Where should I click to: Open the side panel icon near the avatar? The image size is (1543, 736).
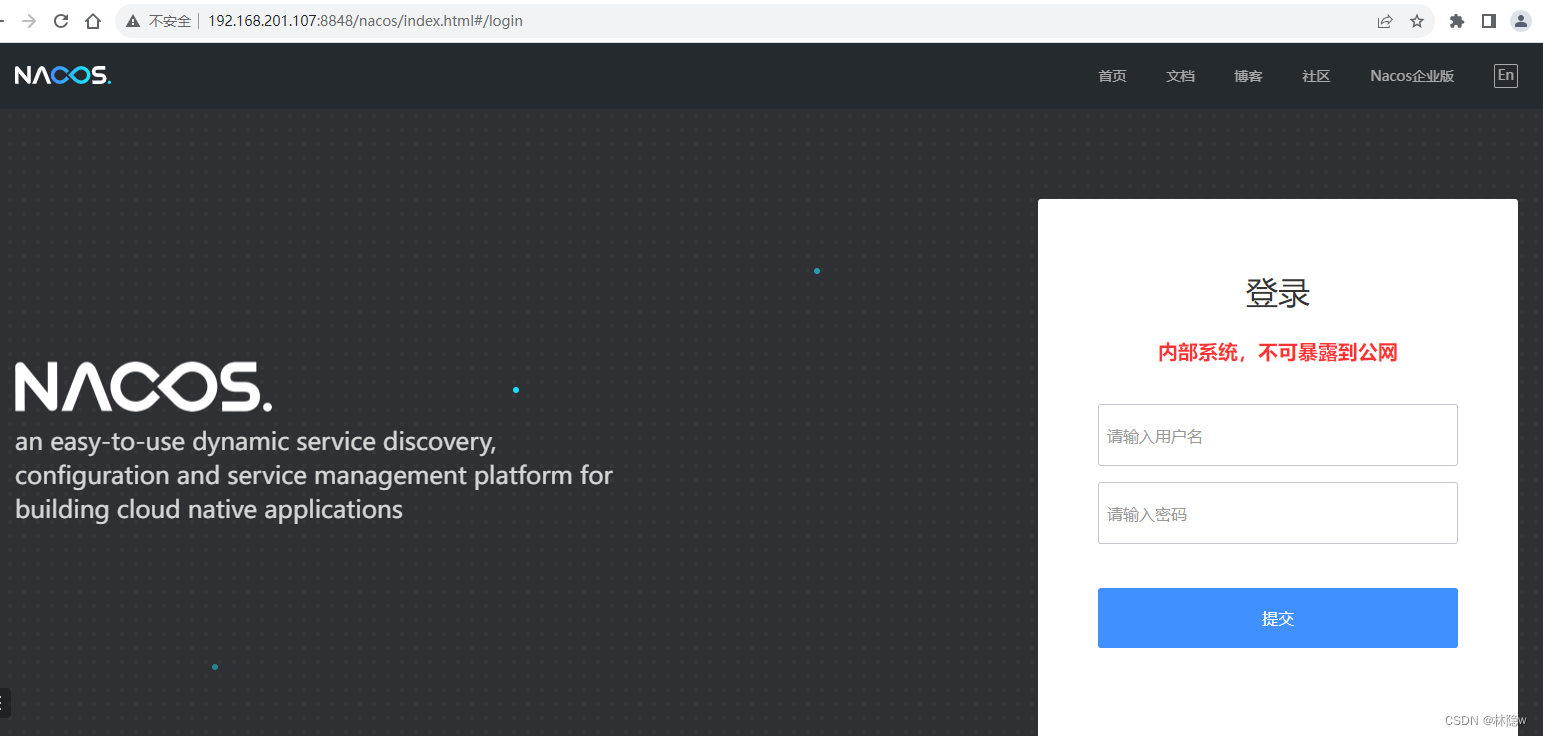click(x=1489, y=20)
